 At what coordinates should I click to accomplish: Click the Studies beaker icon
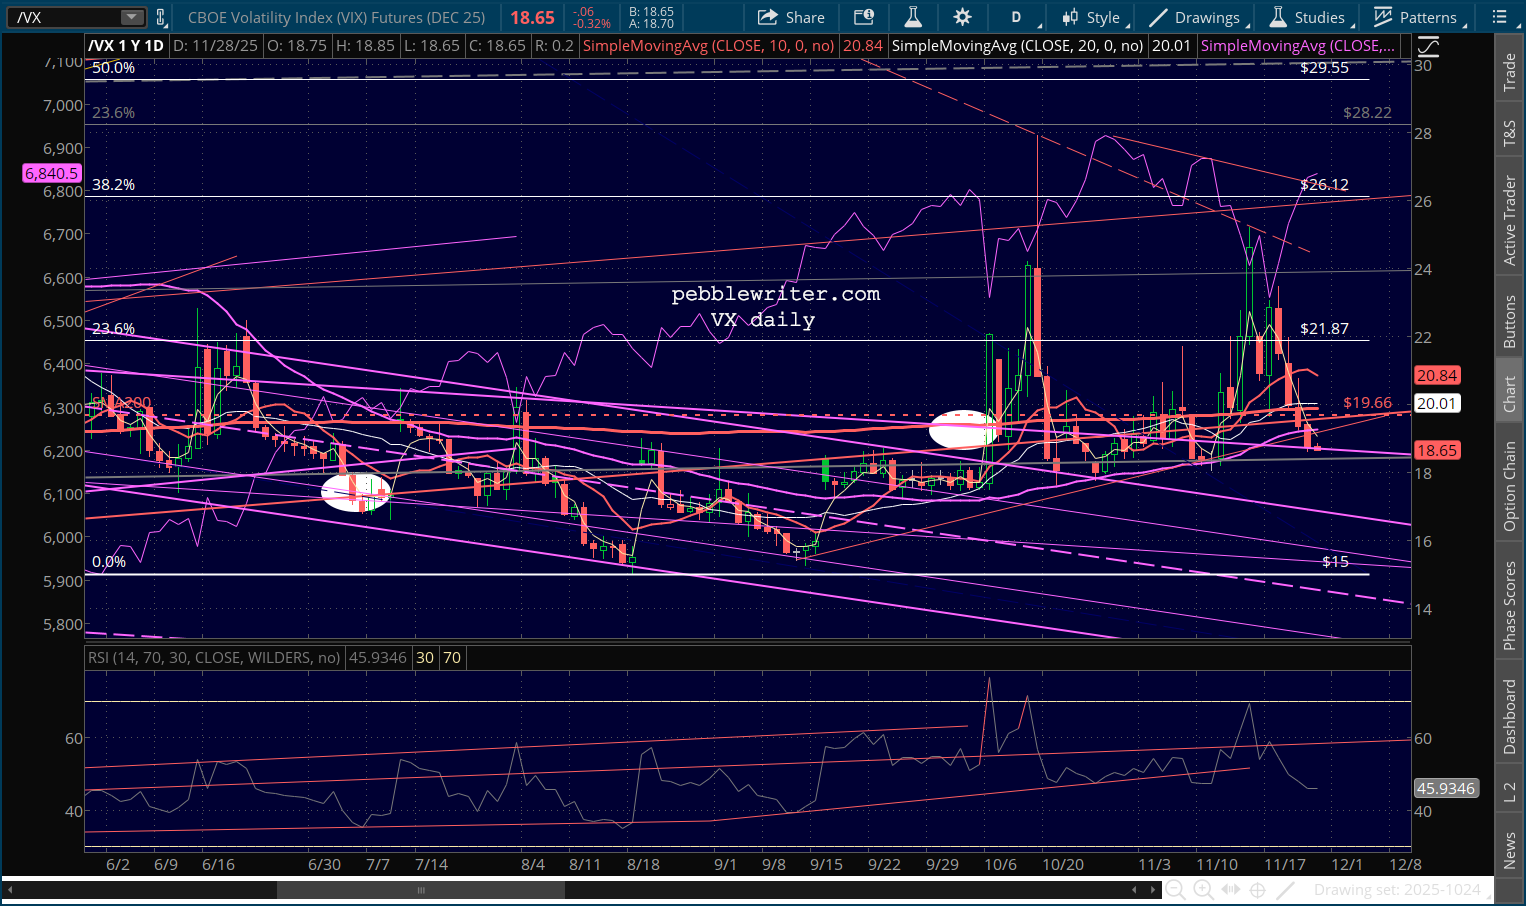click(1278, 17)
